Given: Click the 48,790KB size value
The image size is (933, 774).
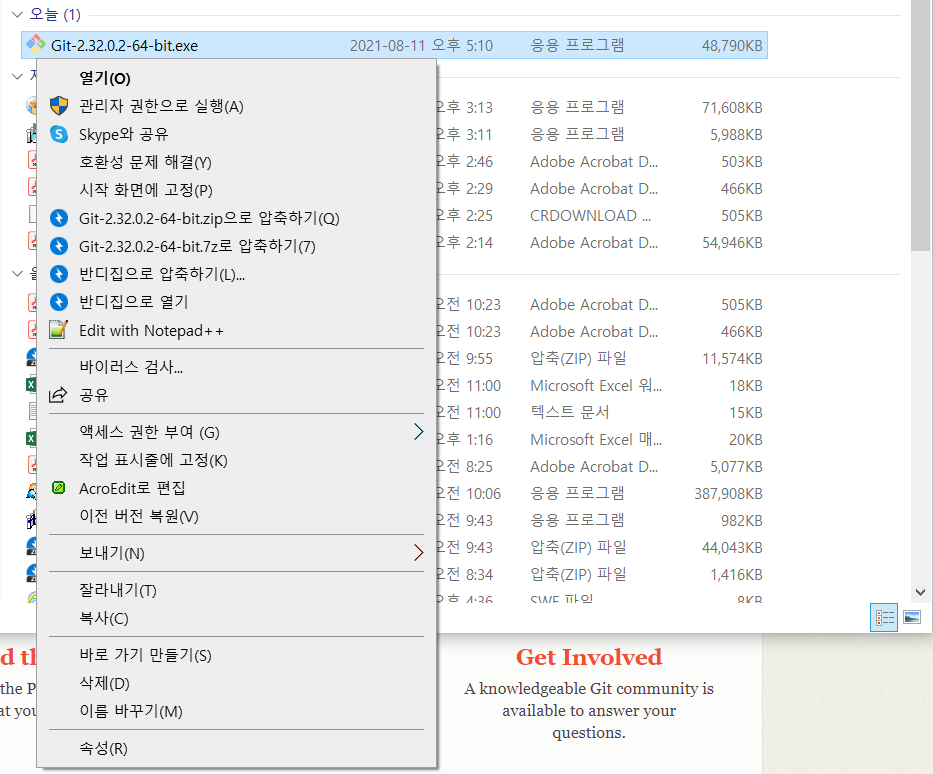Looking at the screenshot, I should point(732,45).
